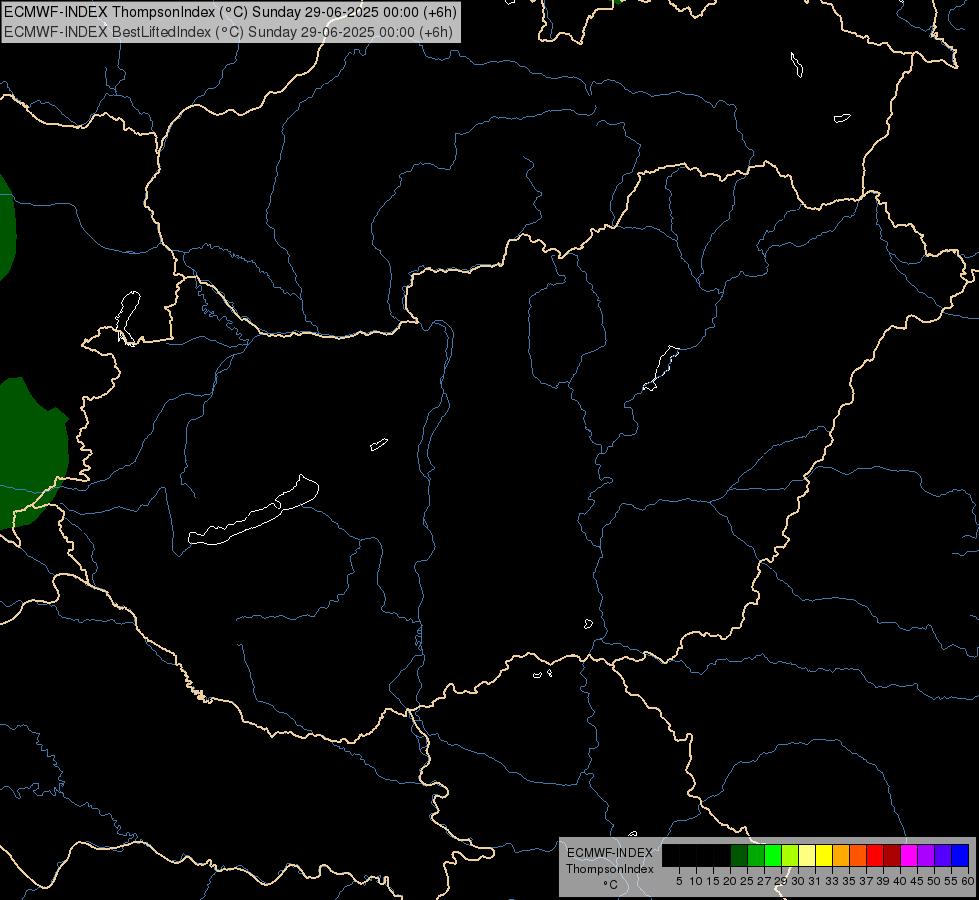Click the legend tick value '60'
979x900 pixels.
pyautogui.click(x=968, y=881)
